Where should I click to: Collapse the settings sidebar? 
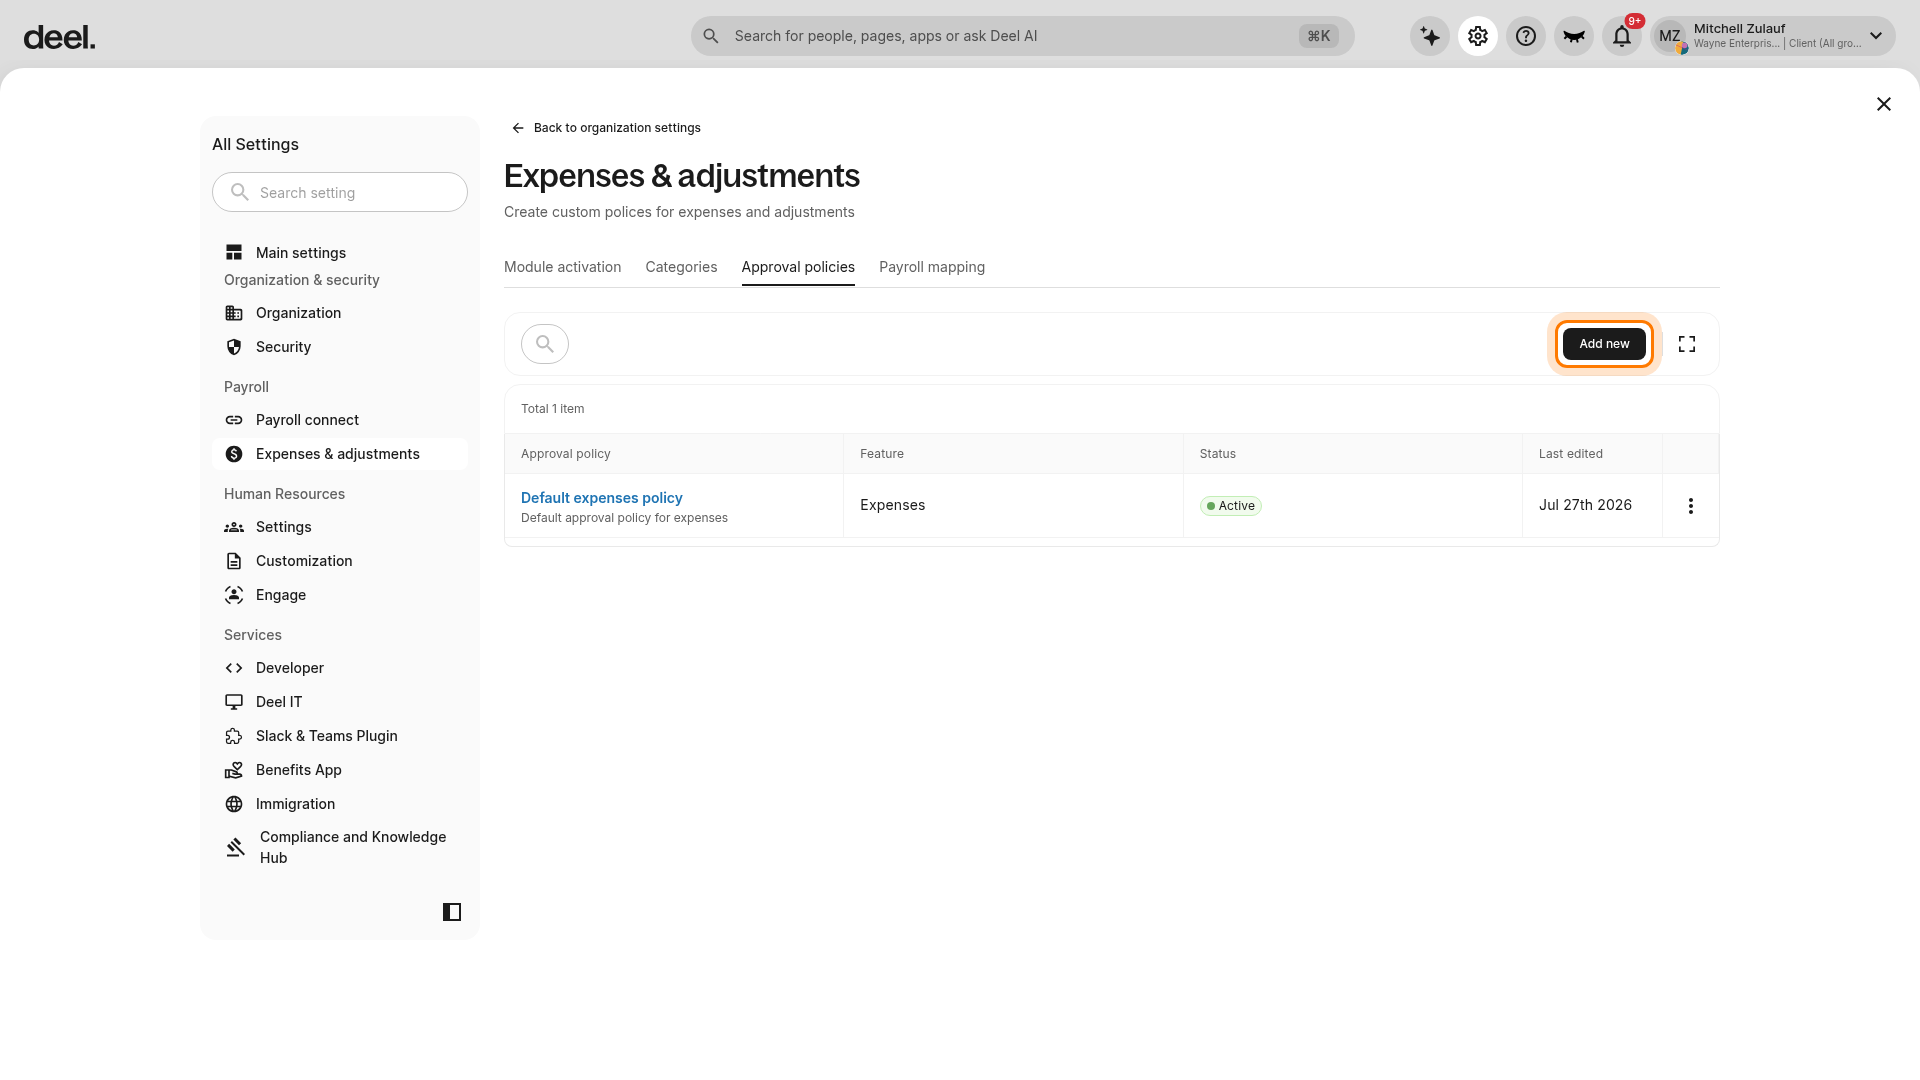click(452, 912)
